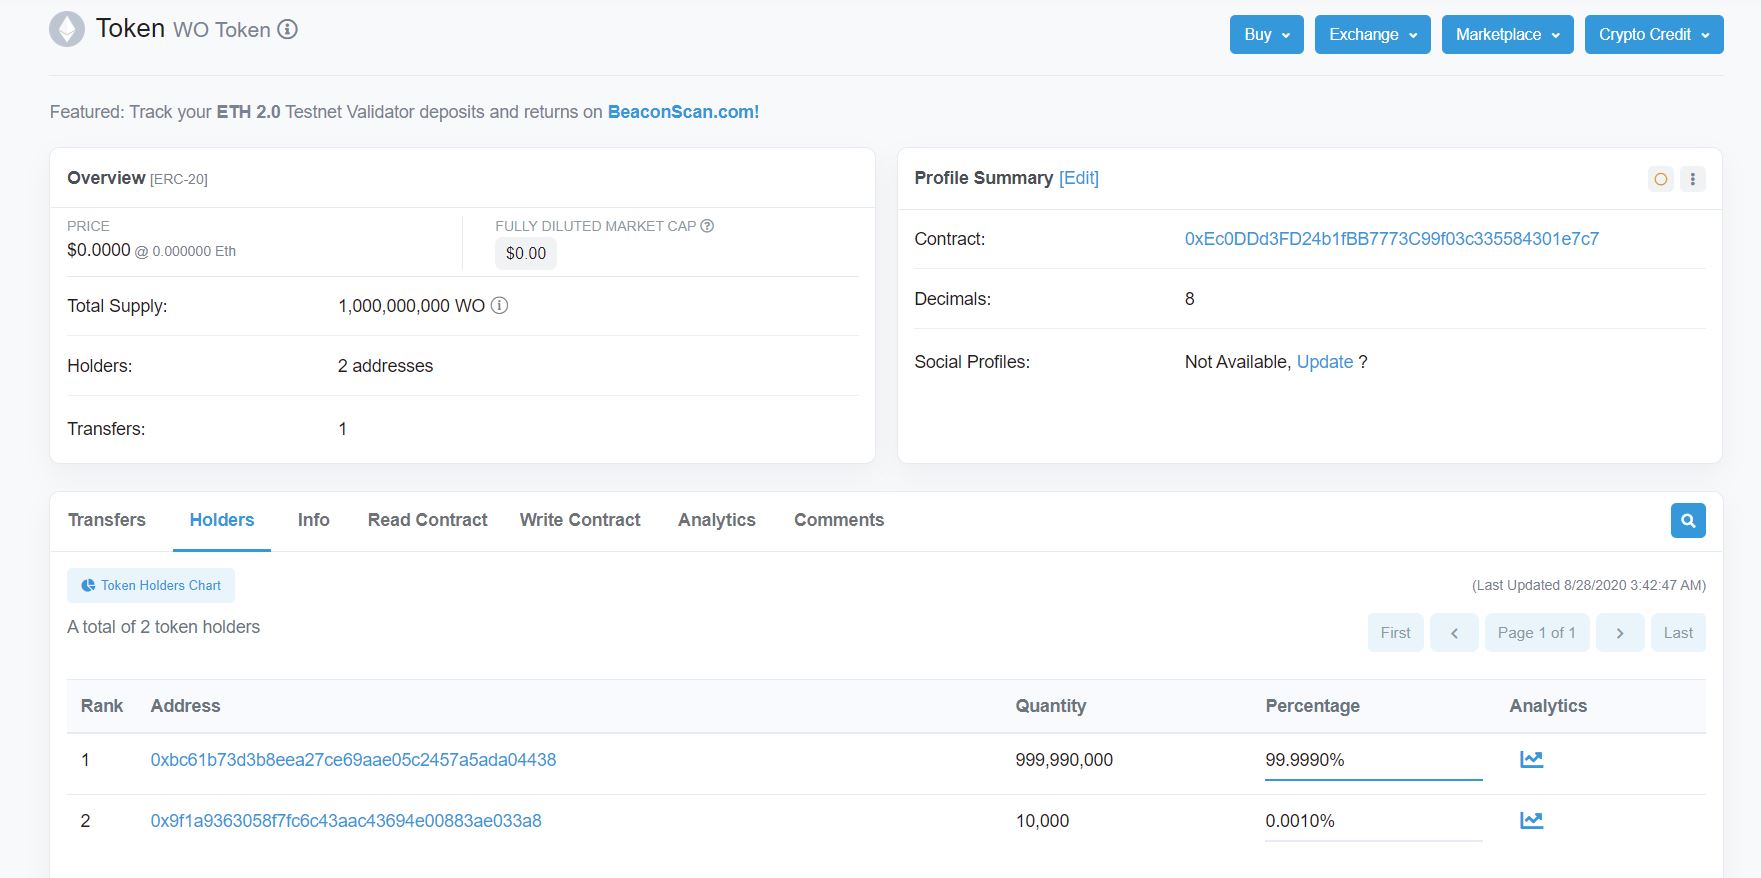Open holder address 0x9f1a9363058f link
Screen dimensions: 1761x878
click(346, 821)
